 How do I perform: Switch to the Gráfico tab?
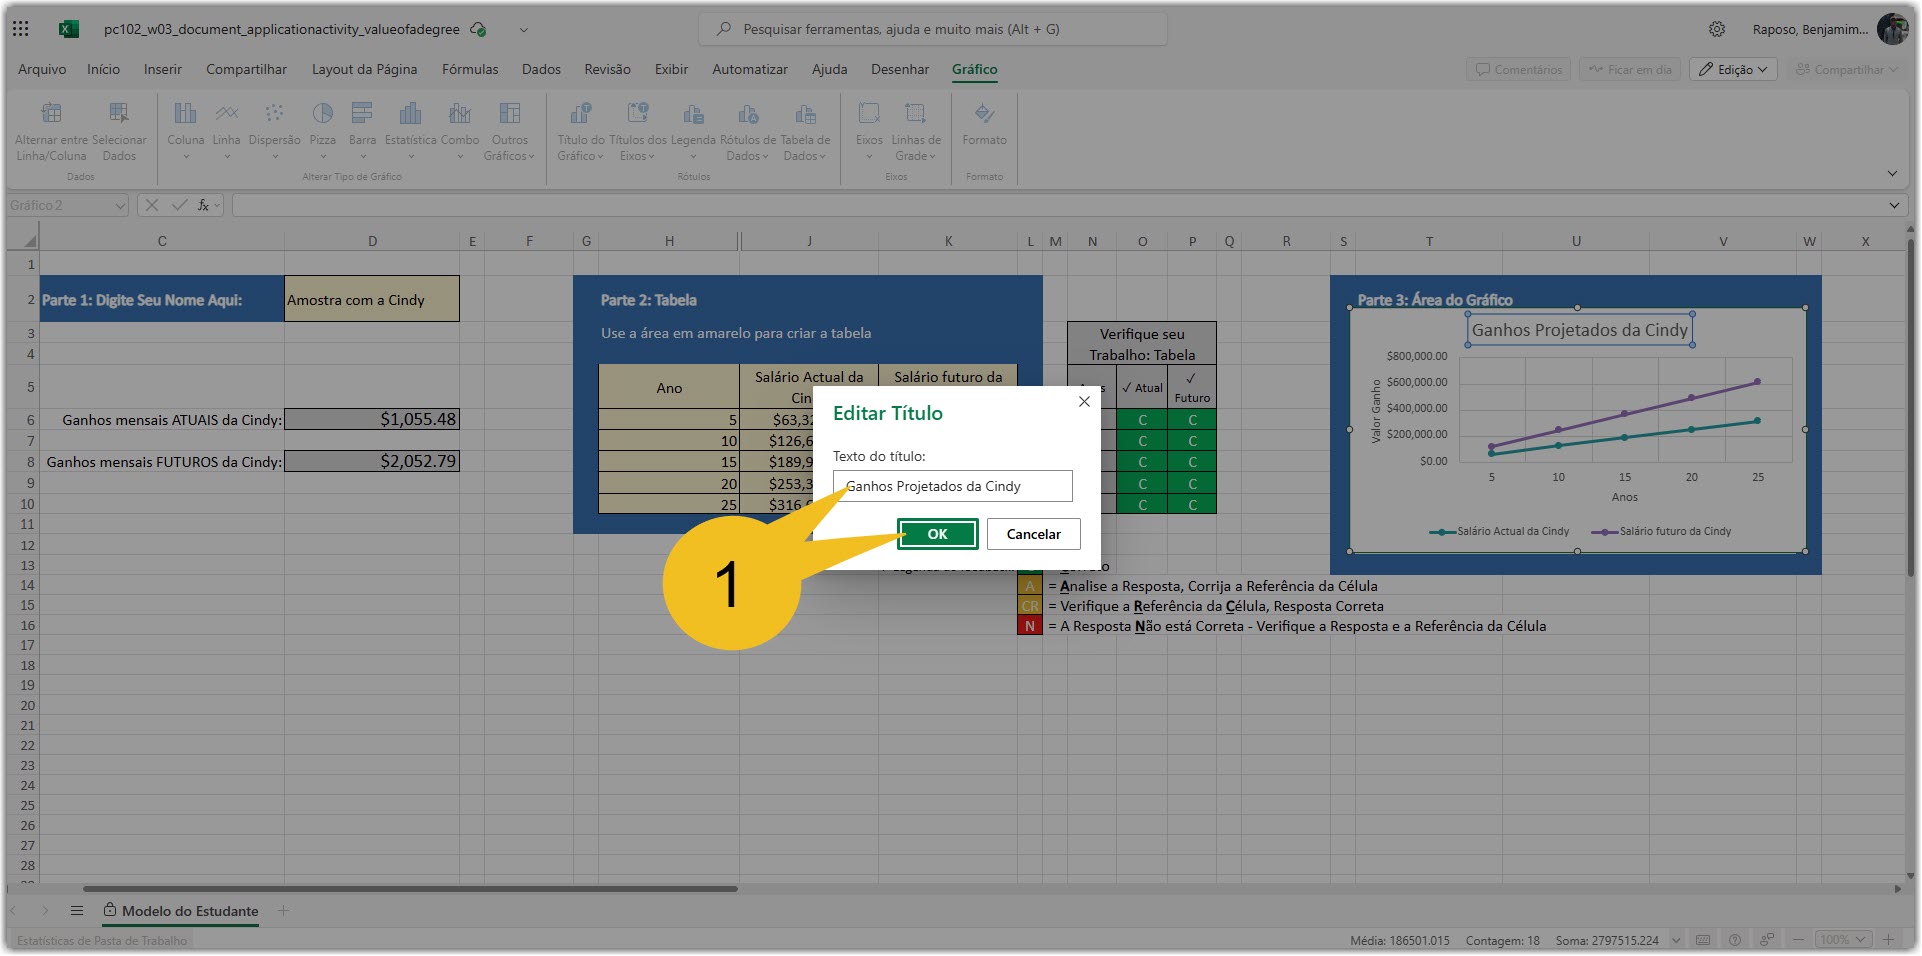click(x=974, y=69)
